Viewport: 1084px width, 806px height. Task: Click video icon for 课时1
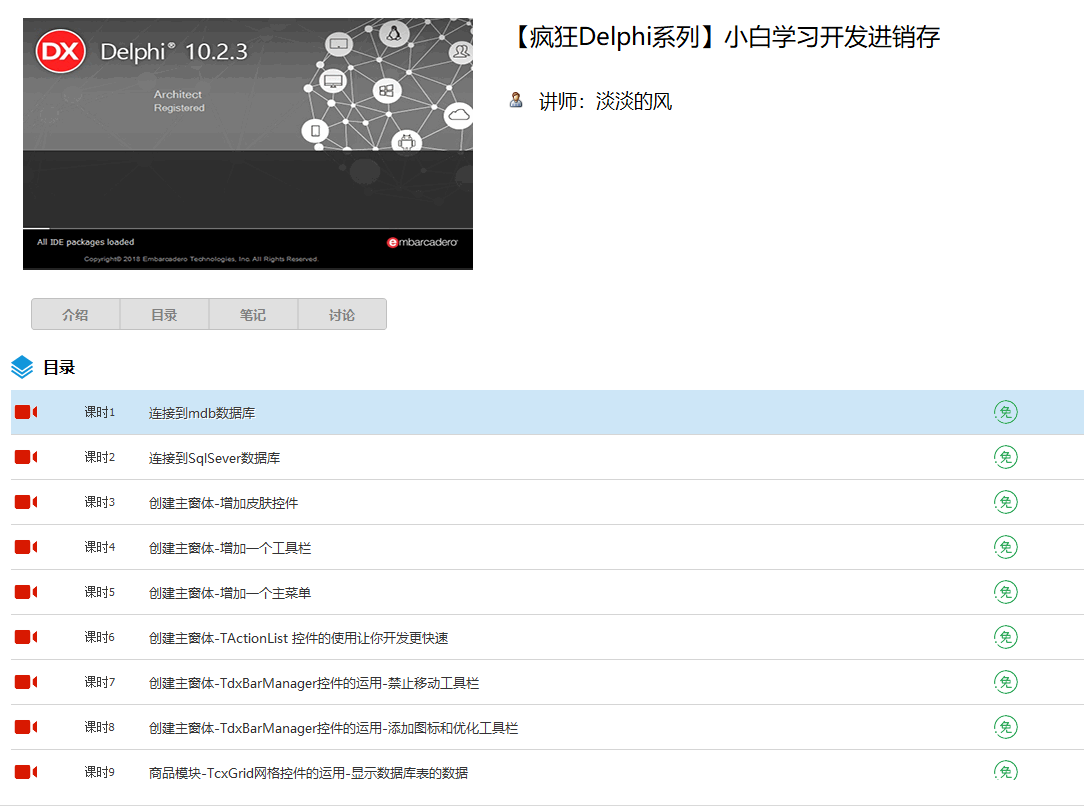pos(26,412)
